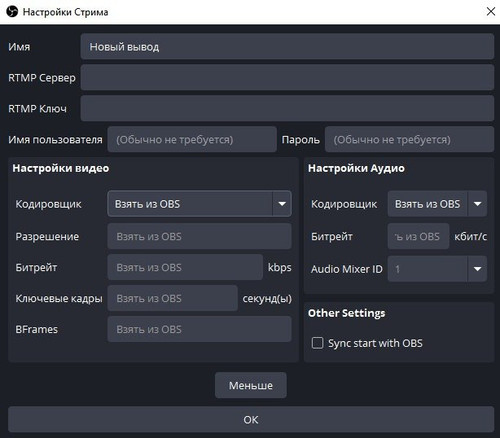Focus the Пароль input field
500x438 pixels.
point(409,139)
